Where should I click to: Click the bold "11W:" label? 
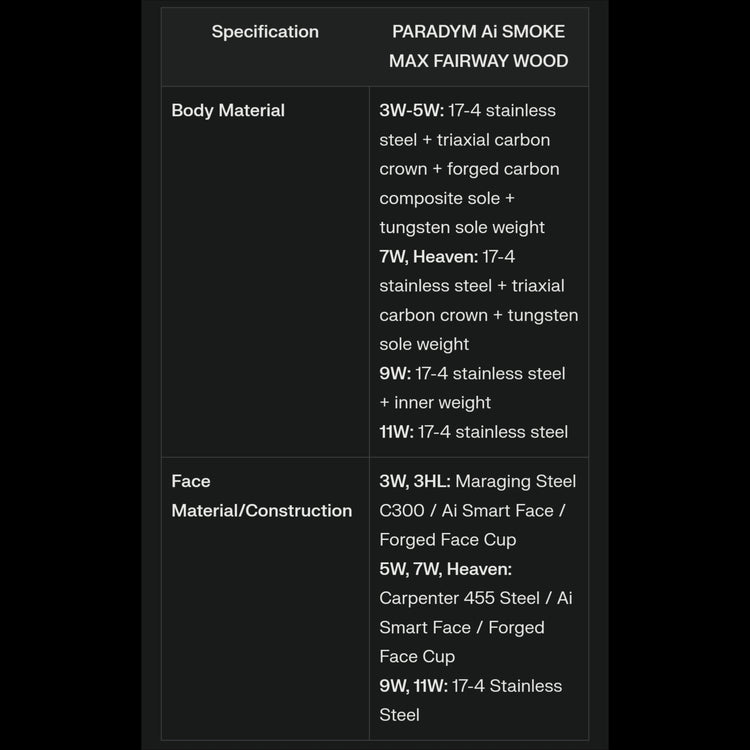click(396, 432)
